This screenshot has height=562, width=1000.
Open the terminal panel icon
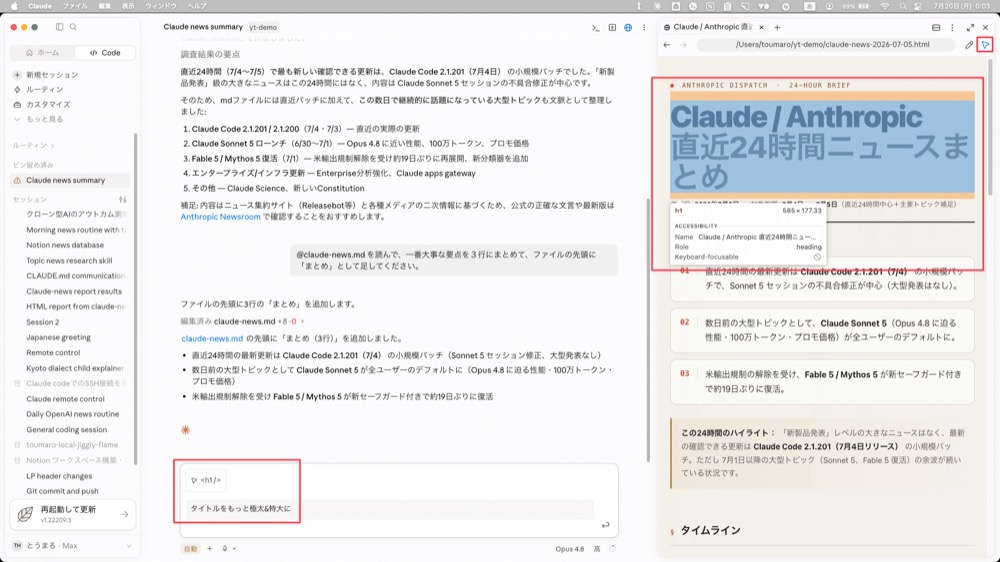(x=596, y=27)
